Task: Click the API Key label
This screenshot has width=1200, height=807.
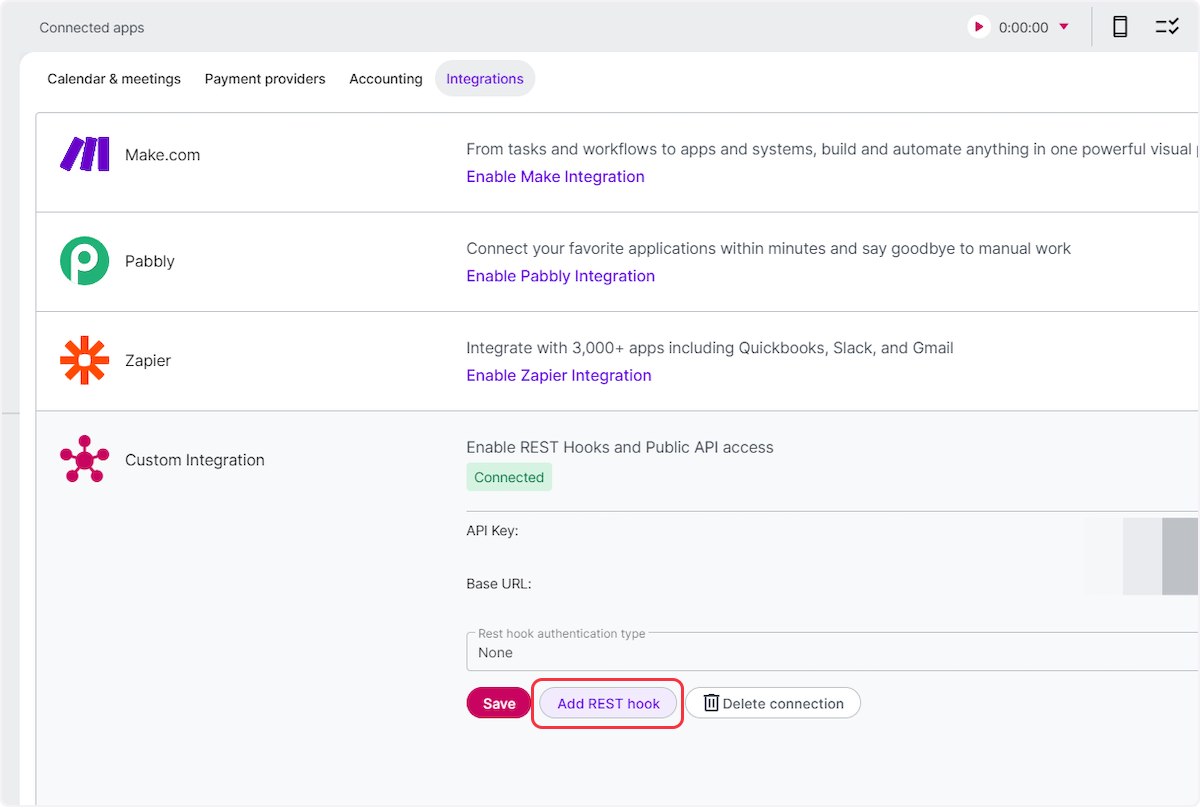Action: (492, 531)
